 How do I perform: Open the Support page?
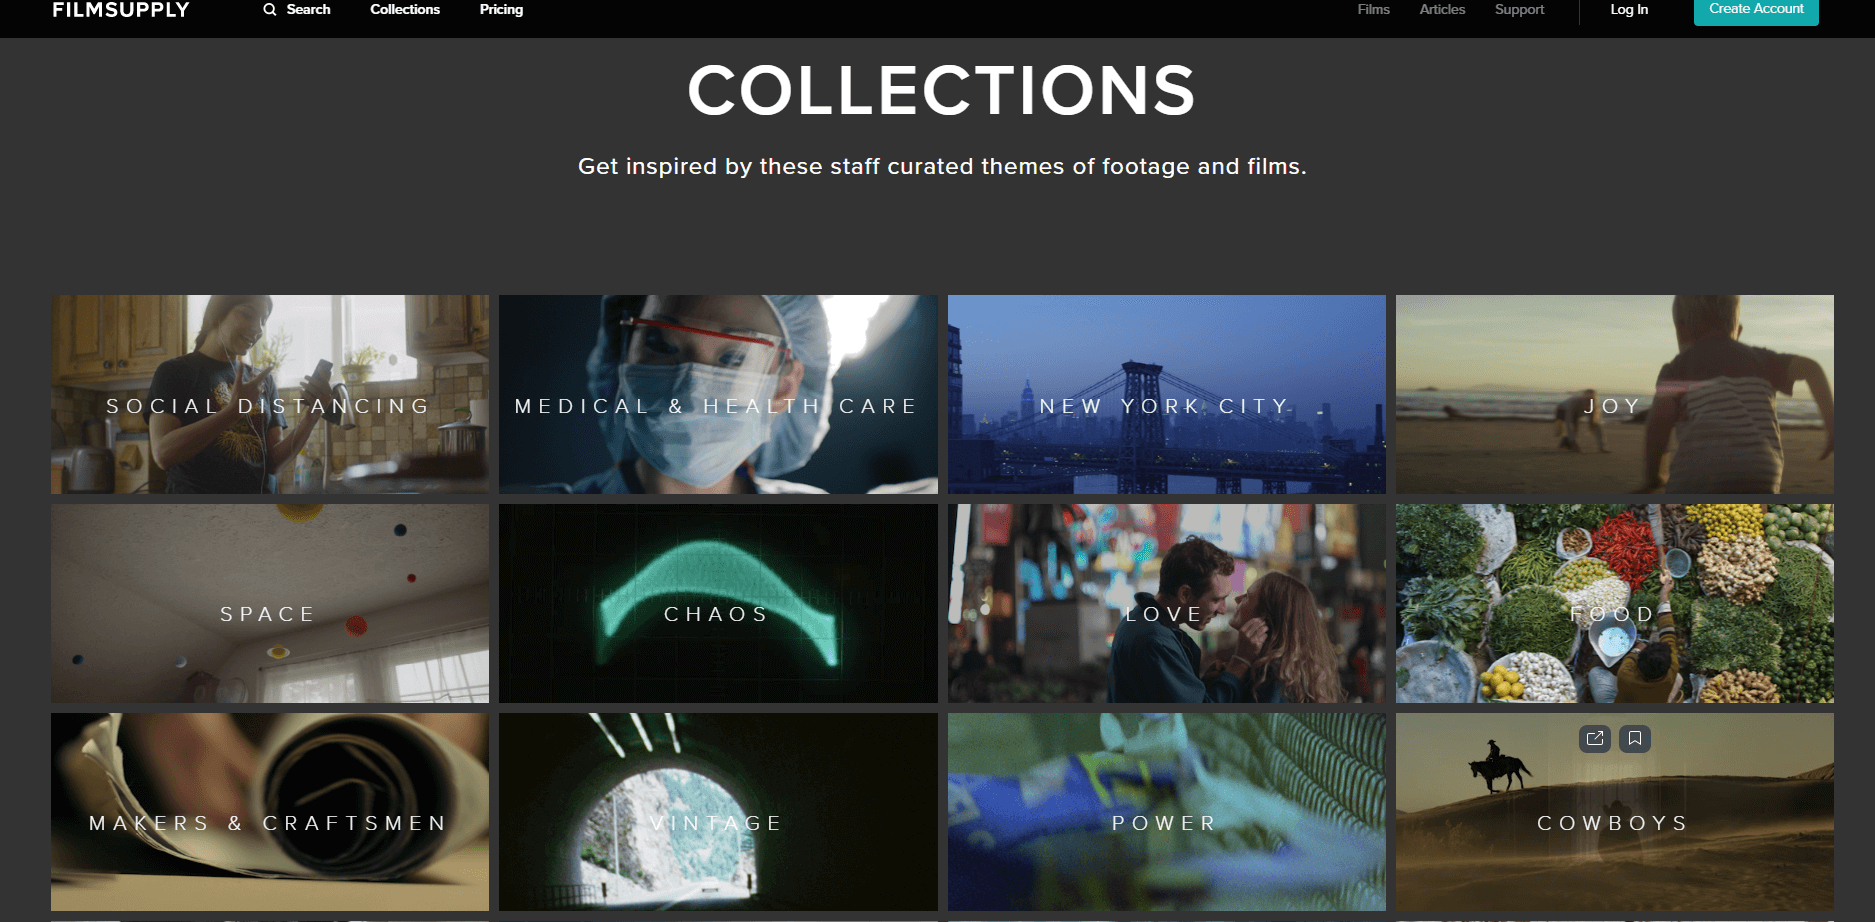pyautogui.click(x=1519, y=9)
